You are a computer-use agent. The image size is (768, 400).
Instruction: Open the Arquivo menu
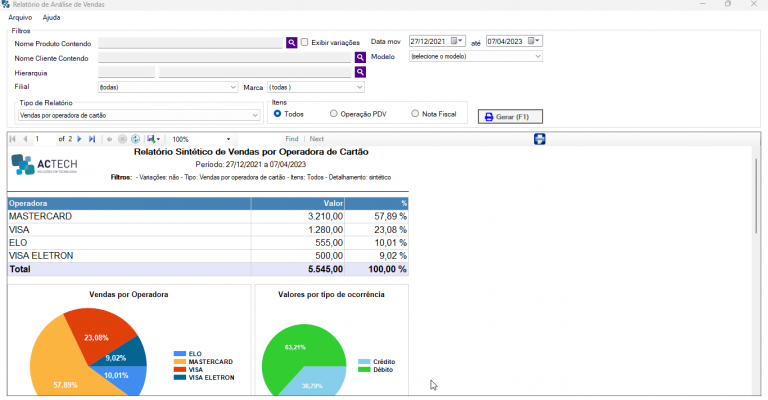20,18
